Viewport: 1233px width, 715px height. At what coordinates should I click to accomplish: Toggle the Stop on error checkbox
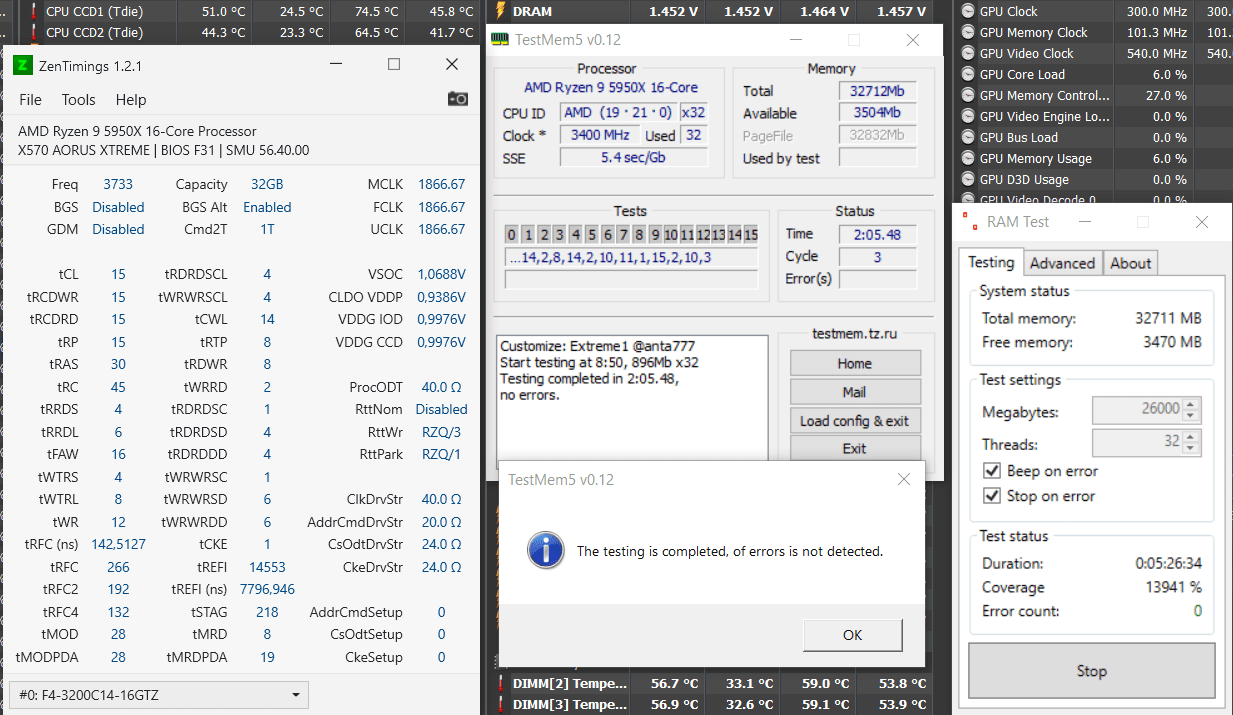point(992,496)
